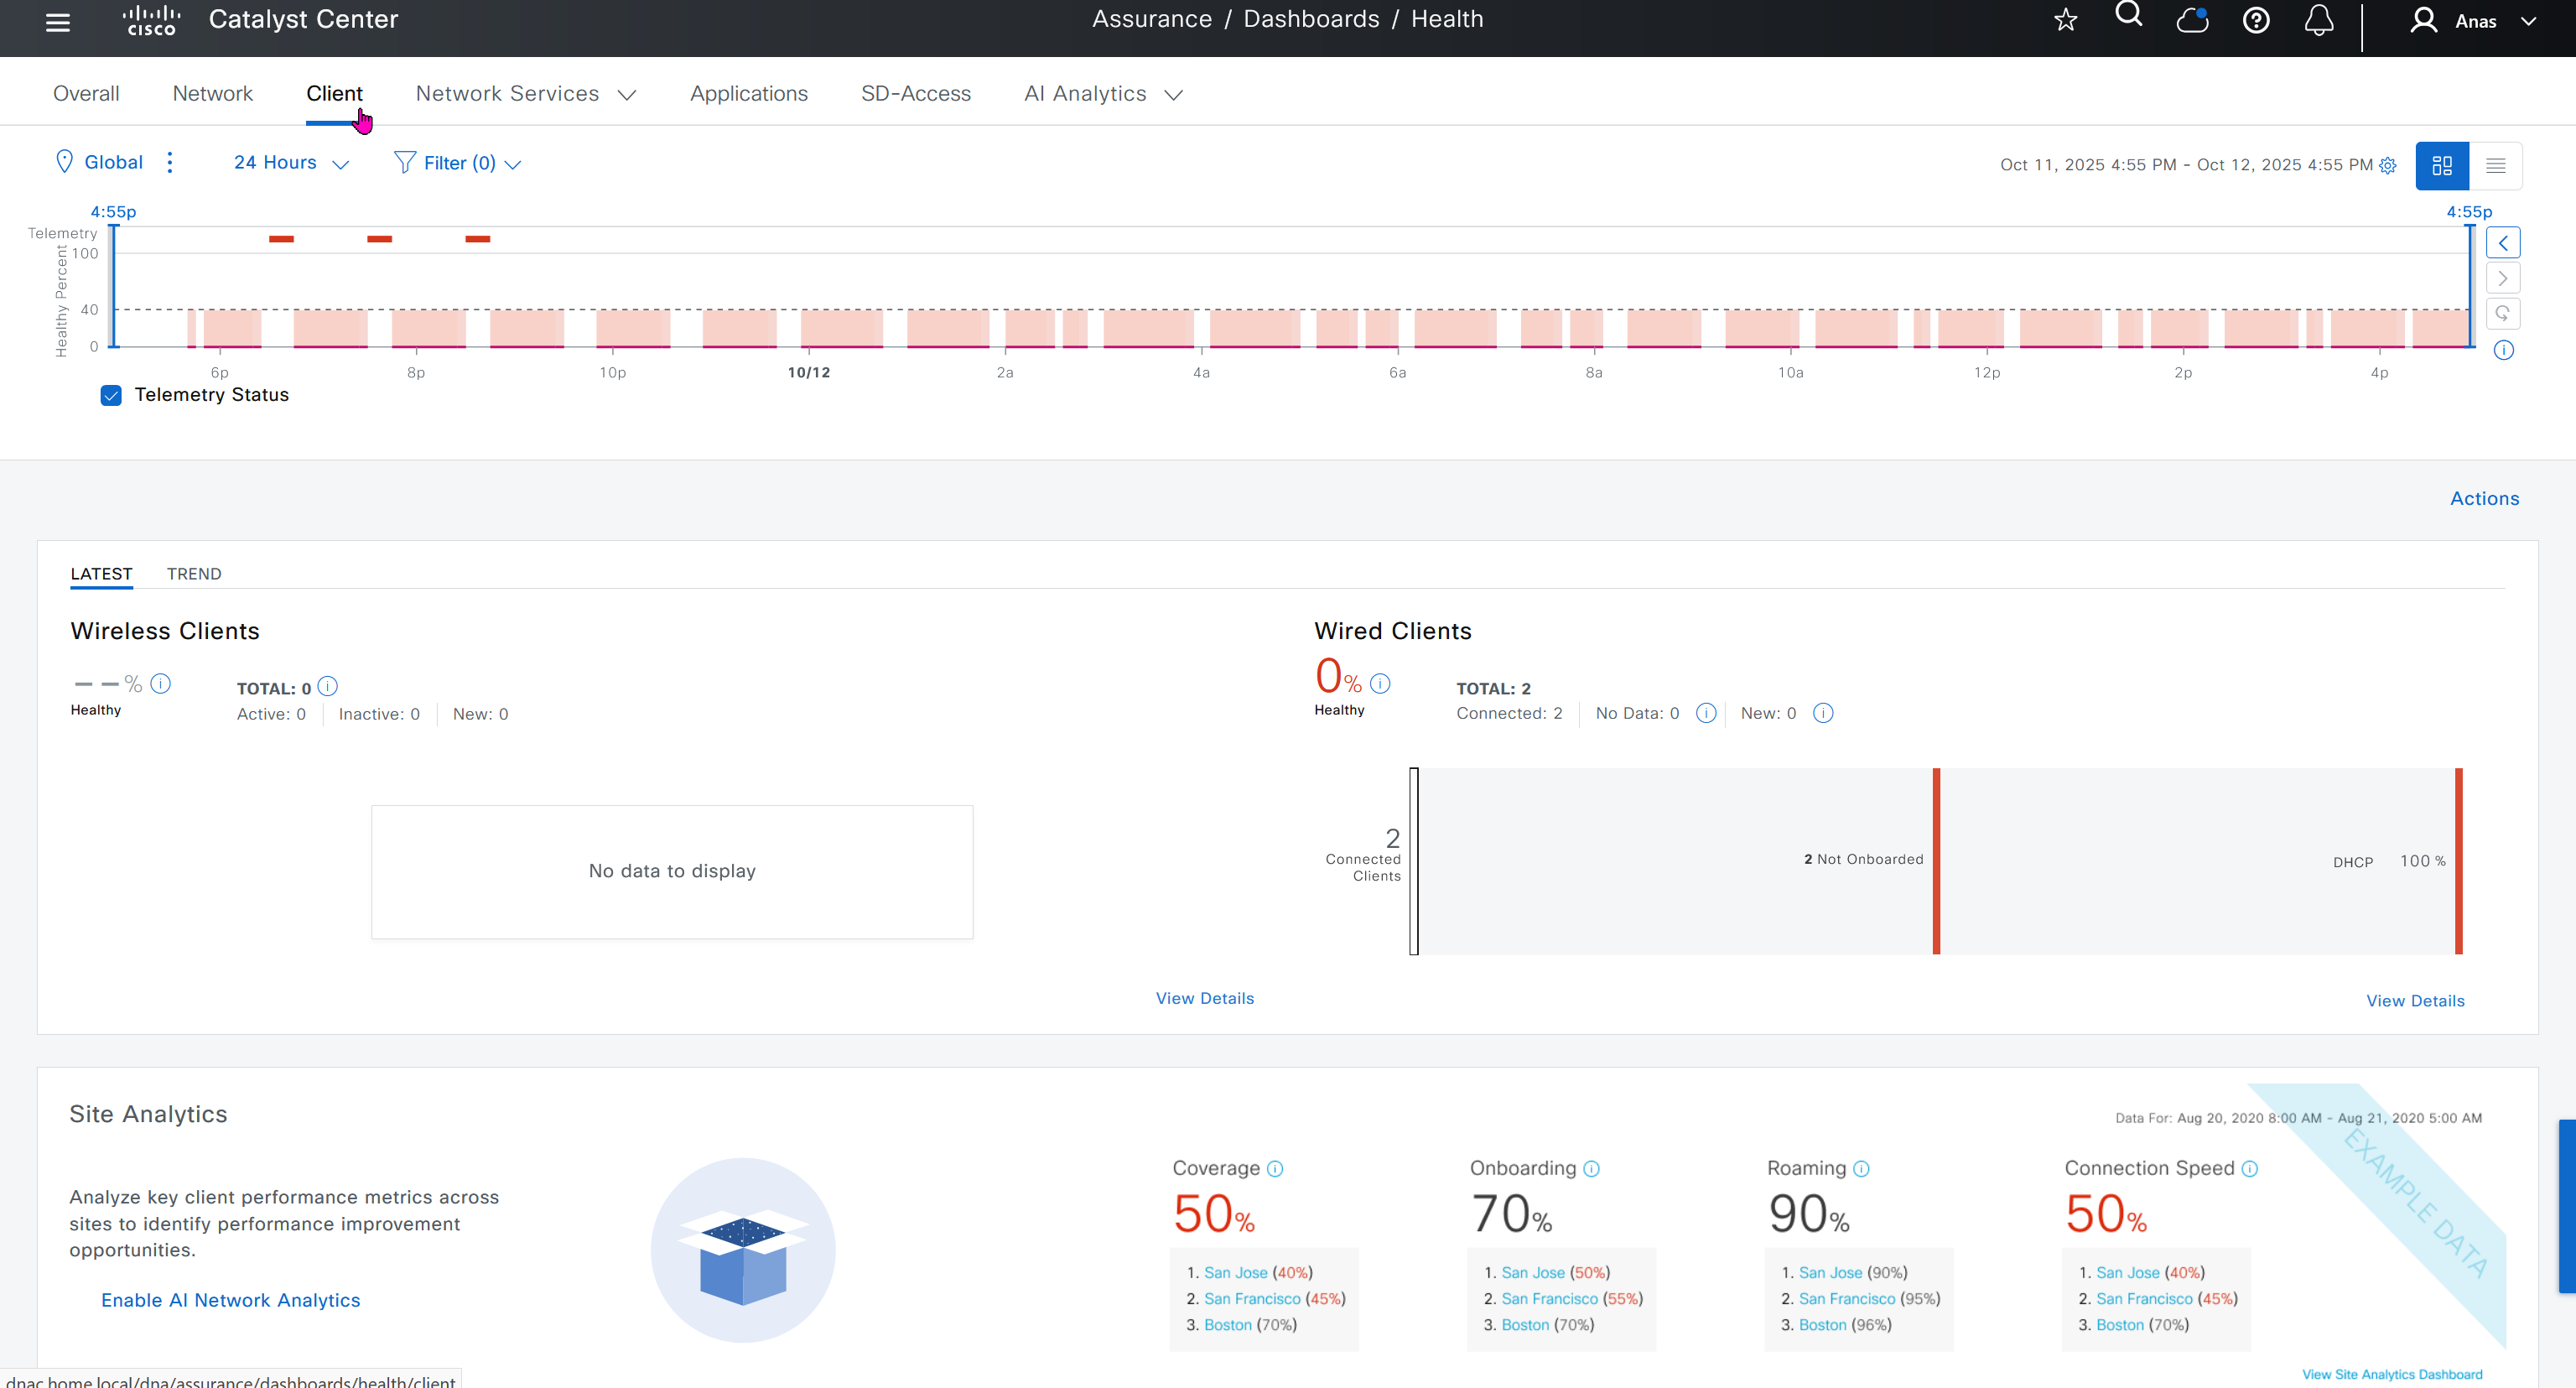The height and width of the screenshot is (1388, 2576).
Task: Click the left timeline range handle
Action: point(114,286)
